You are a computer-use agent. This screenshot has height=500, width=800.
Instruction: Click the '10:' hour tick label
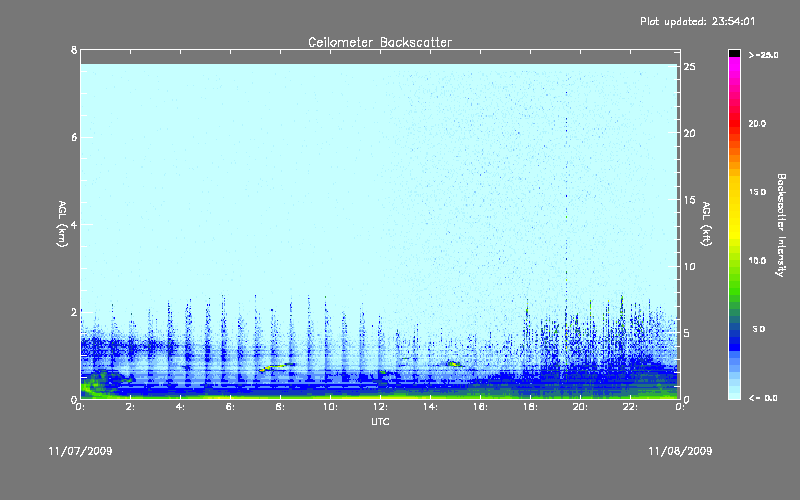(331, 407)
